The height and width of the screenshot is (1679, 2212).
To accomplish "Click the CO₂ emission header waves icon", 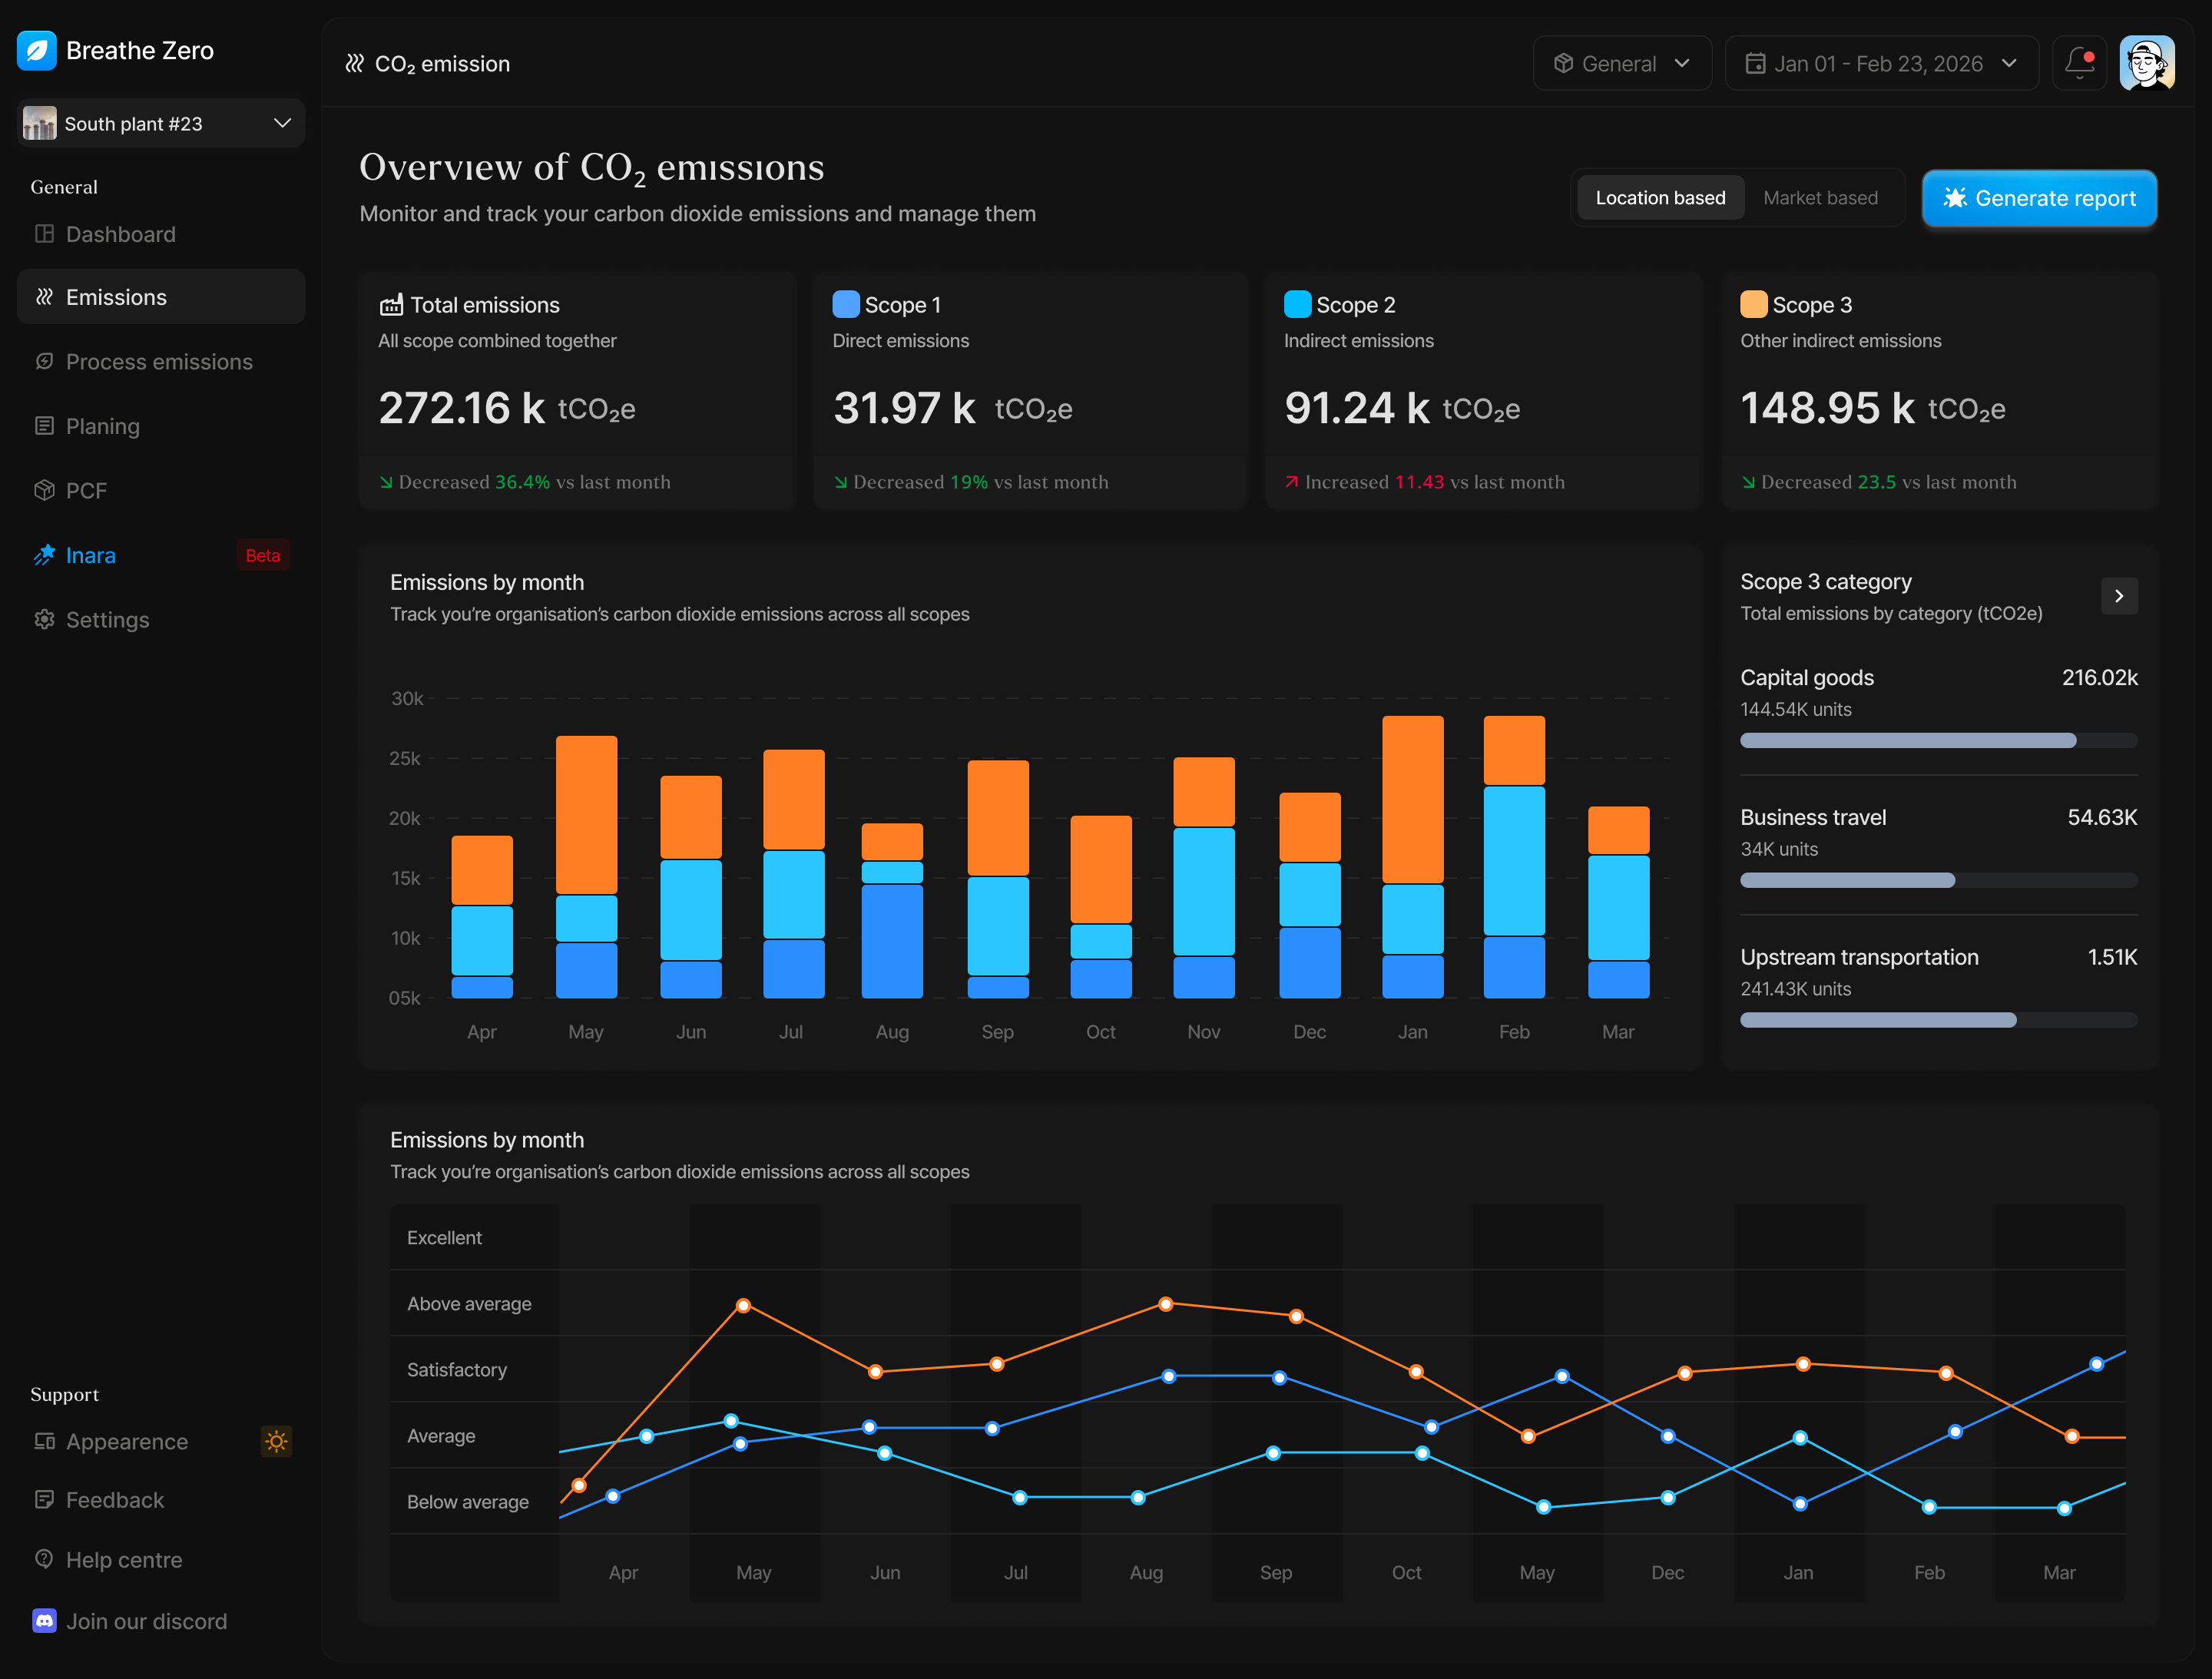I will click(x=354, y=64).
